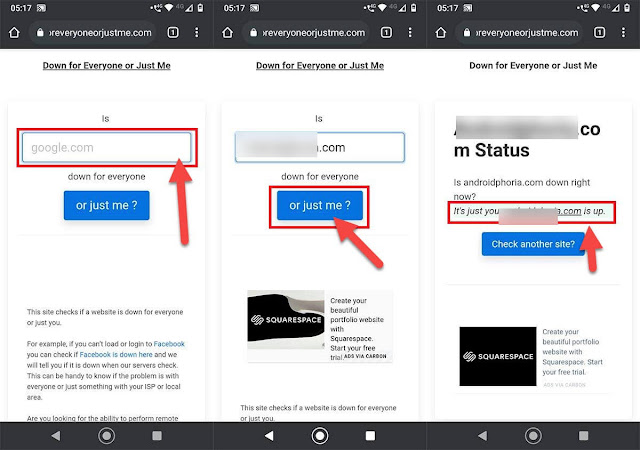
Task: Open the three-dot browser menu in middle phone
Action: (410, 33)
